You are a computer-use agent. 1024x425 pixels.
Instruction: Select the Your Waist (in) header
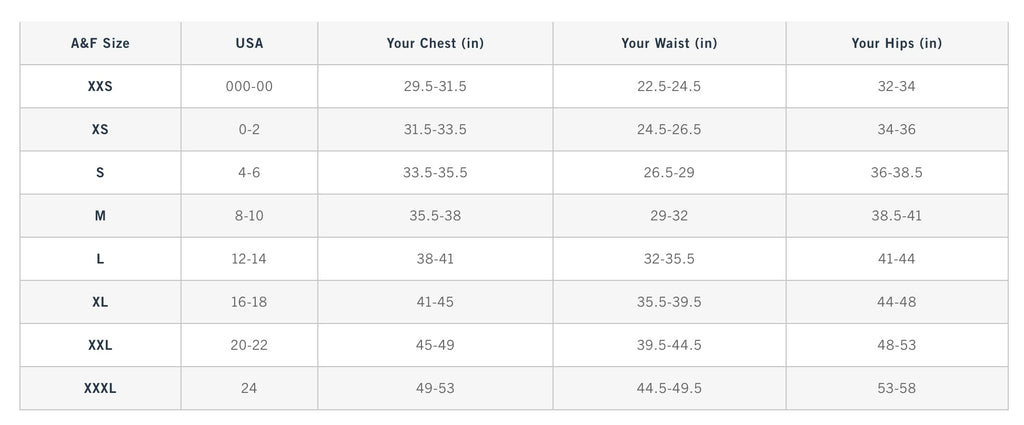(669, 44)
